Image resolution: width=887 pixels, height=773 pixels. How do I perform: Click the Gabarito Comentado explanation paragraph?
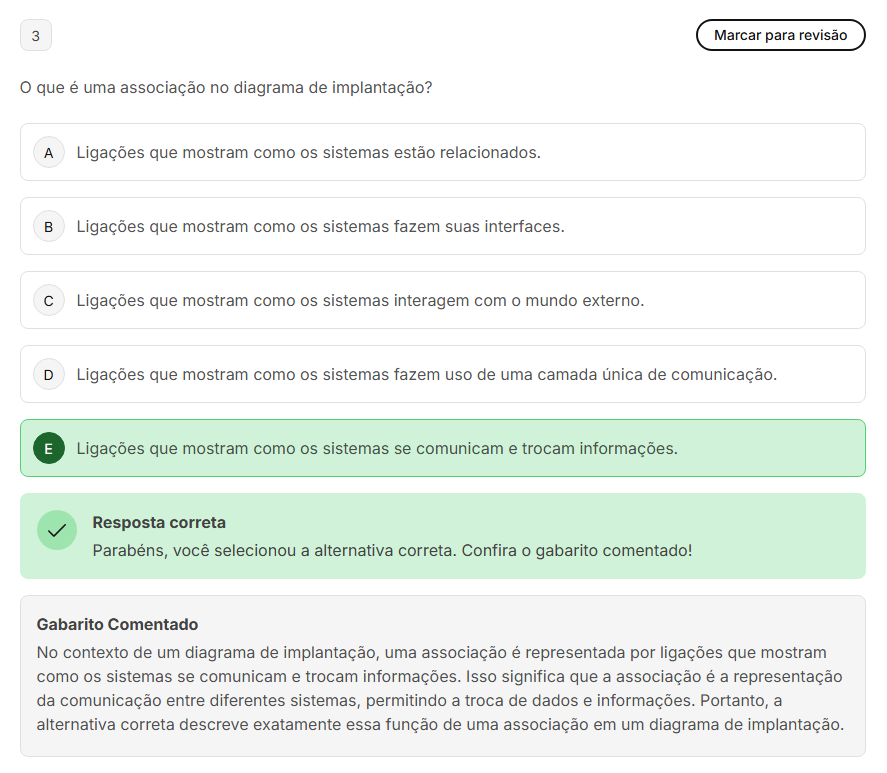pos(440,688)
